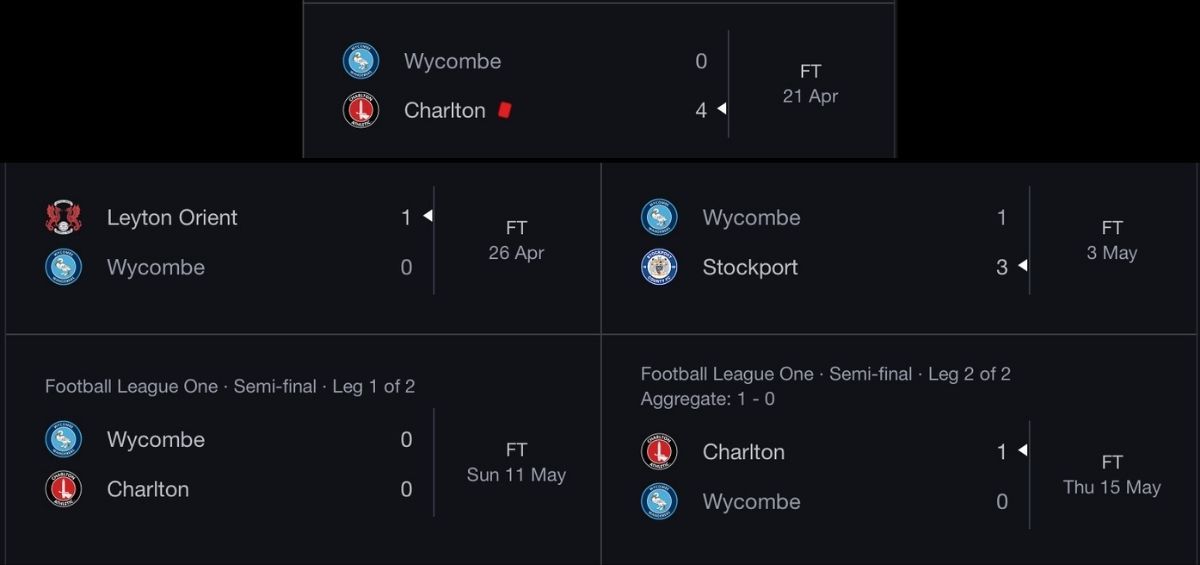
Task: Open the Stockport team name link
Action: click(x=750, y=267)
